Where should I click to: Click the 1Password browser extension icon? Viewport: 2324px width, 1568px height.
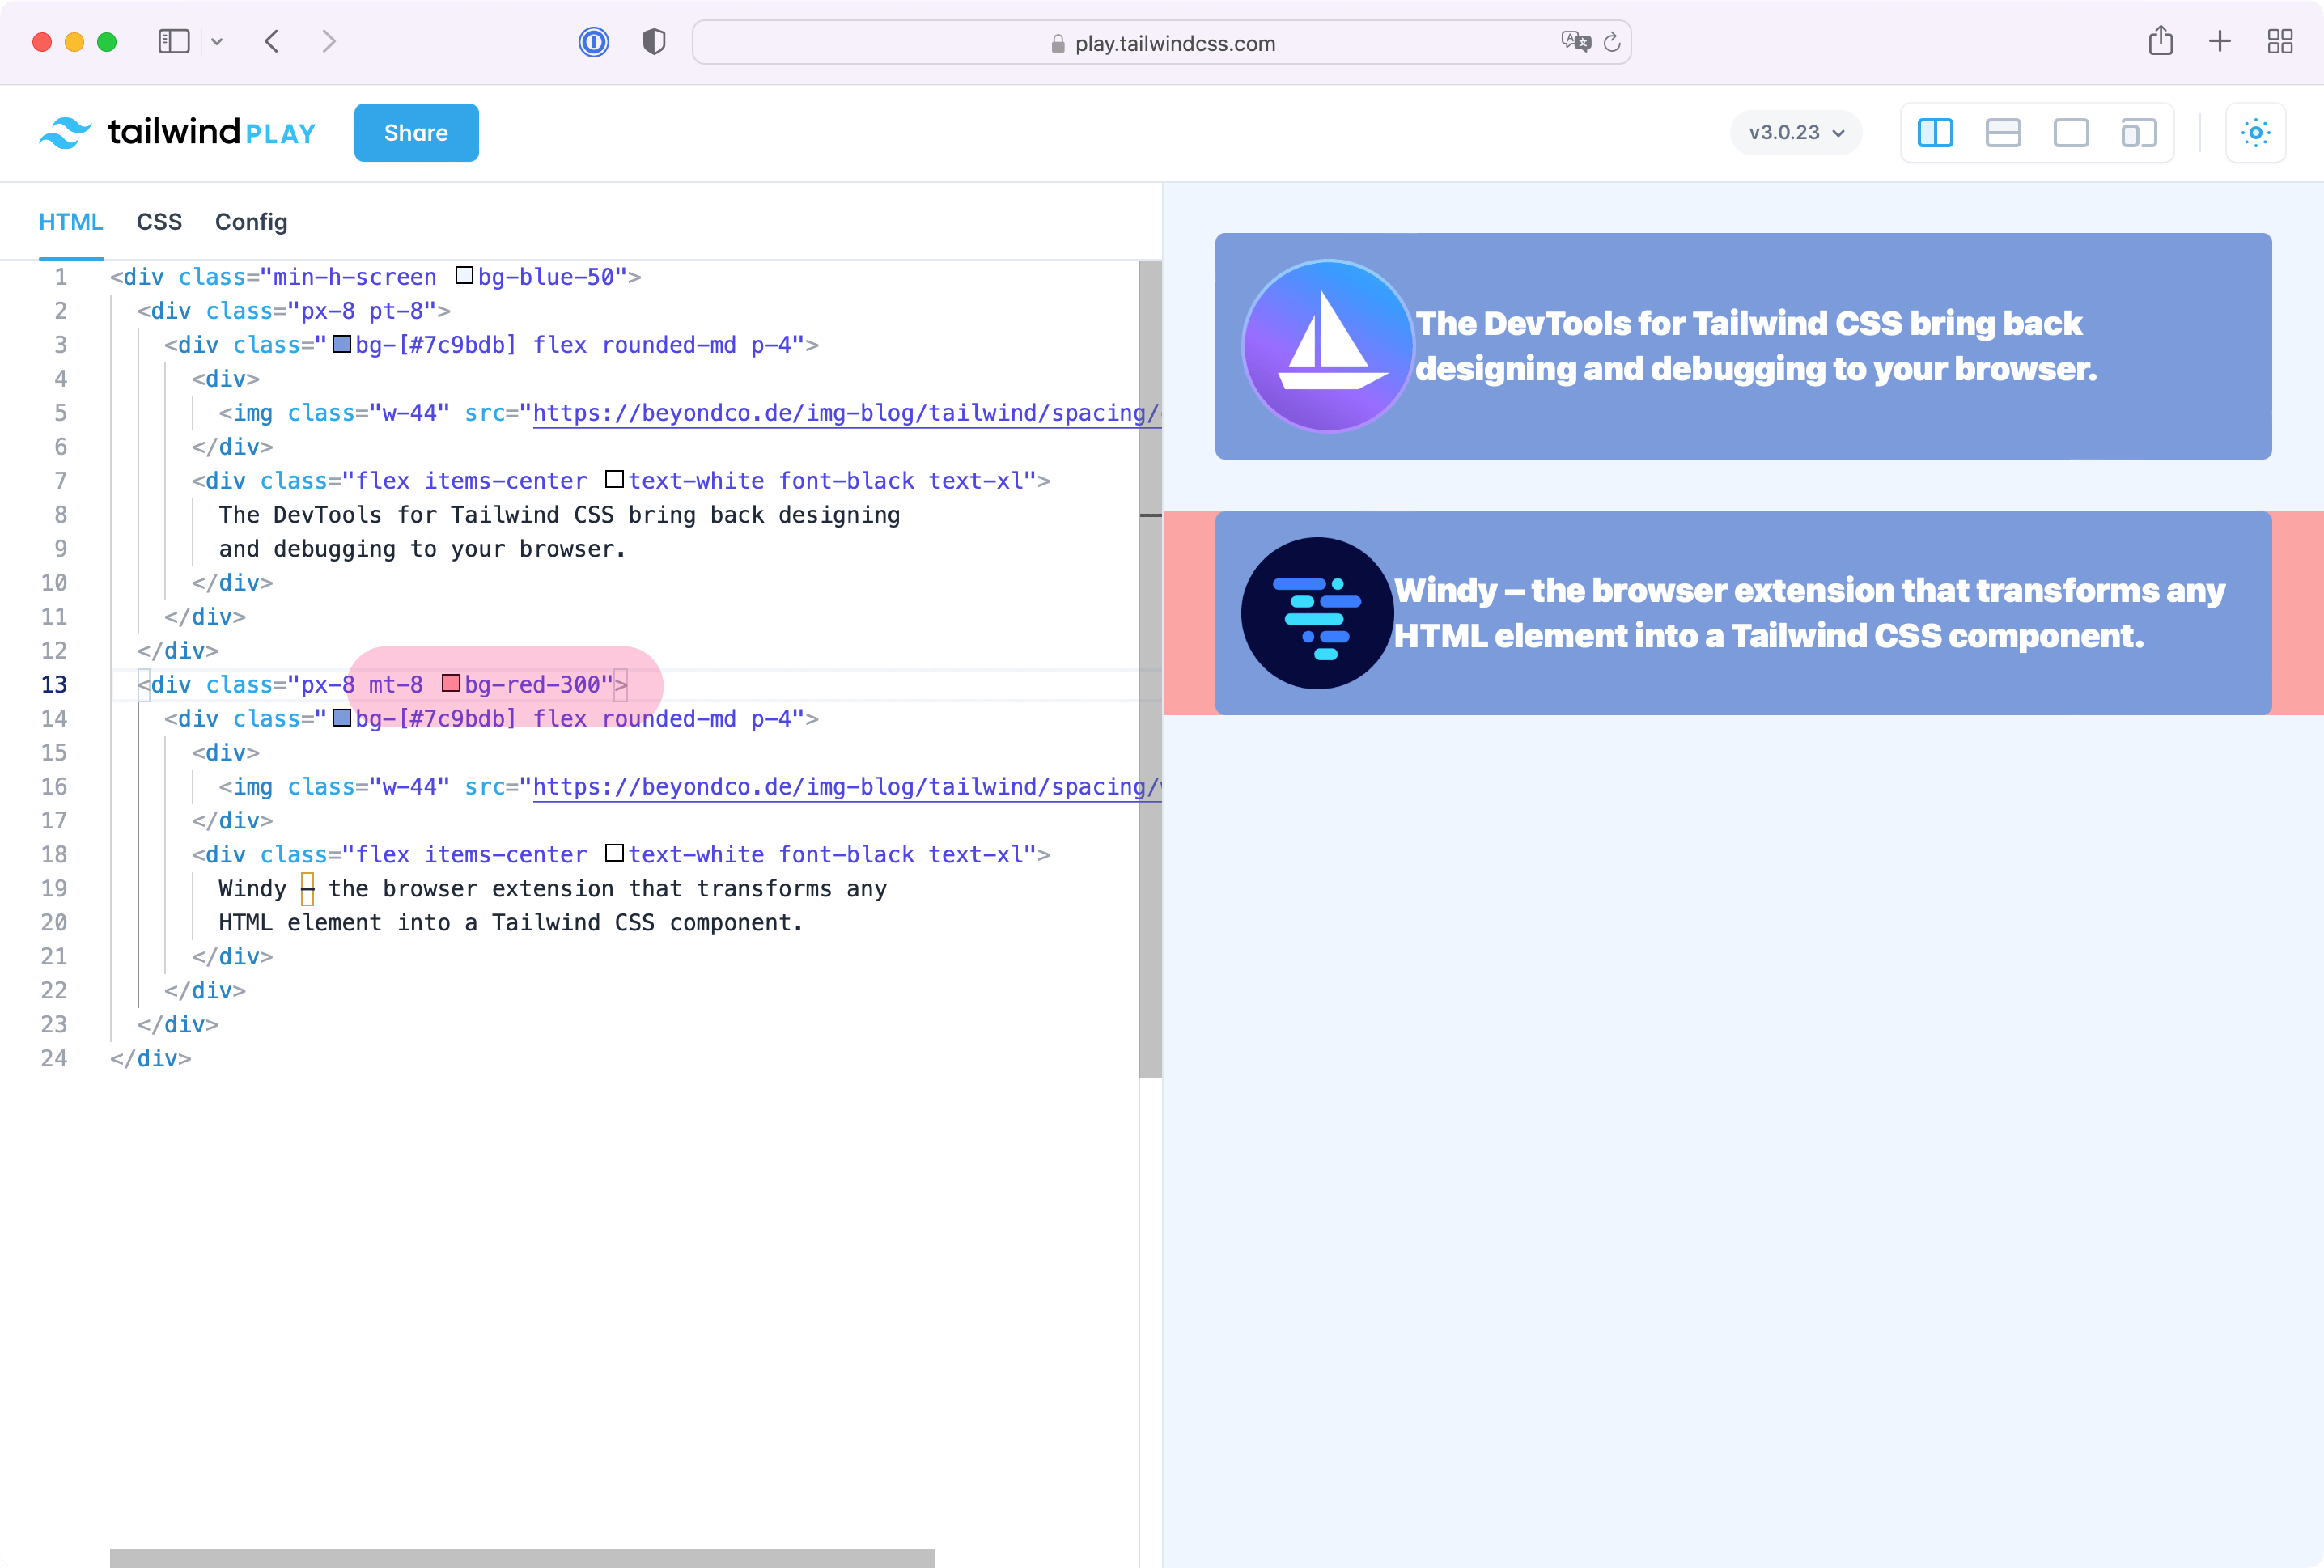[x=595, y=42]
